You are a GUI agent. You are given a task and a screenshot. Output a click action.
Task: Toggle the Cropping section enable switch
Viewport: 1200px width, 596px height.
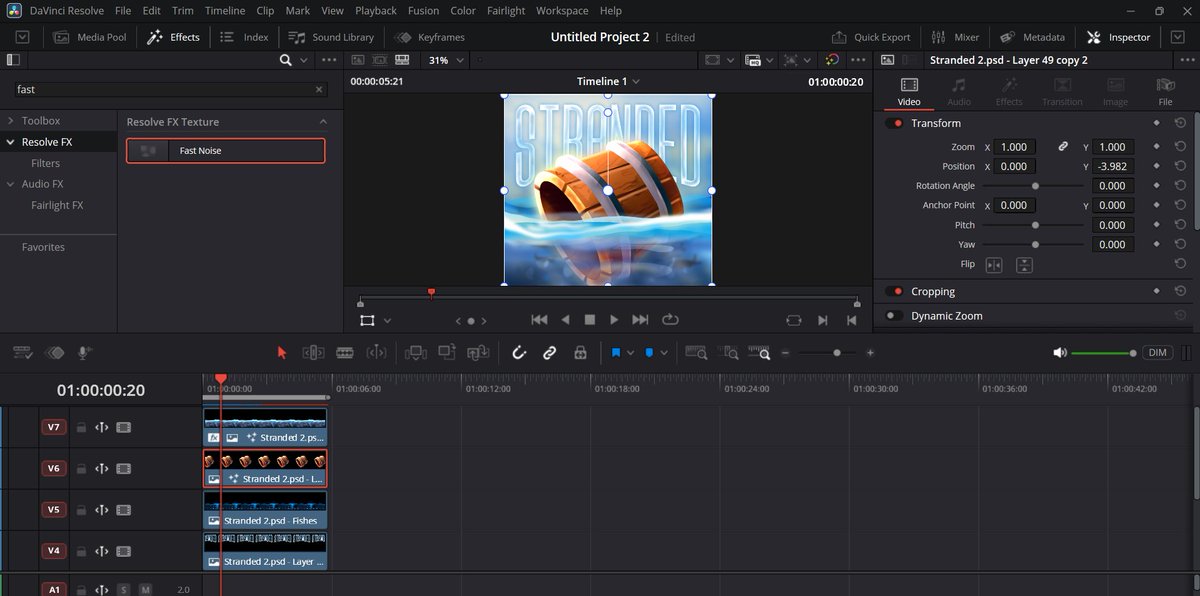(894, 292)
